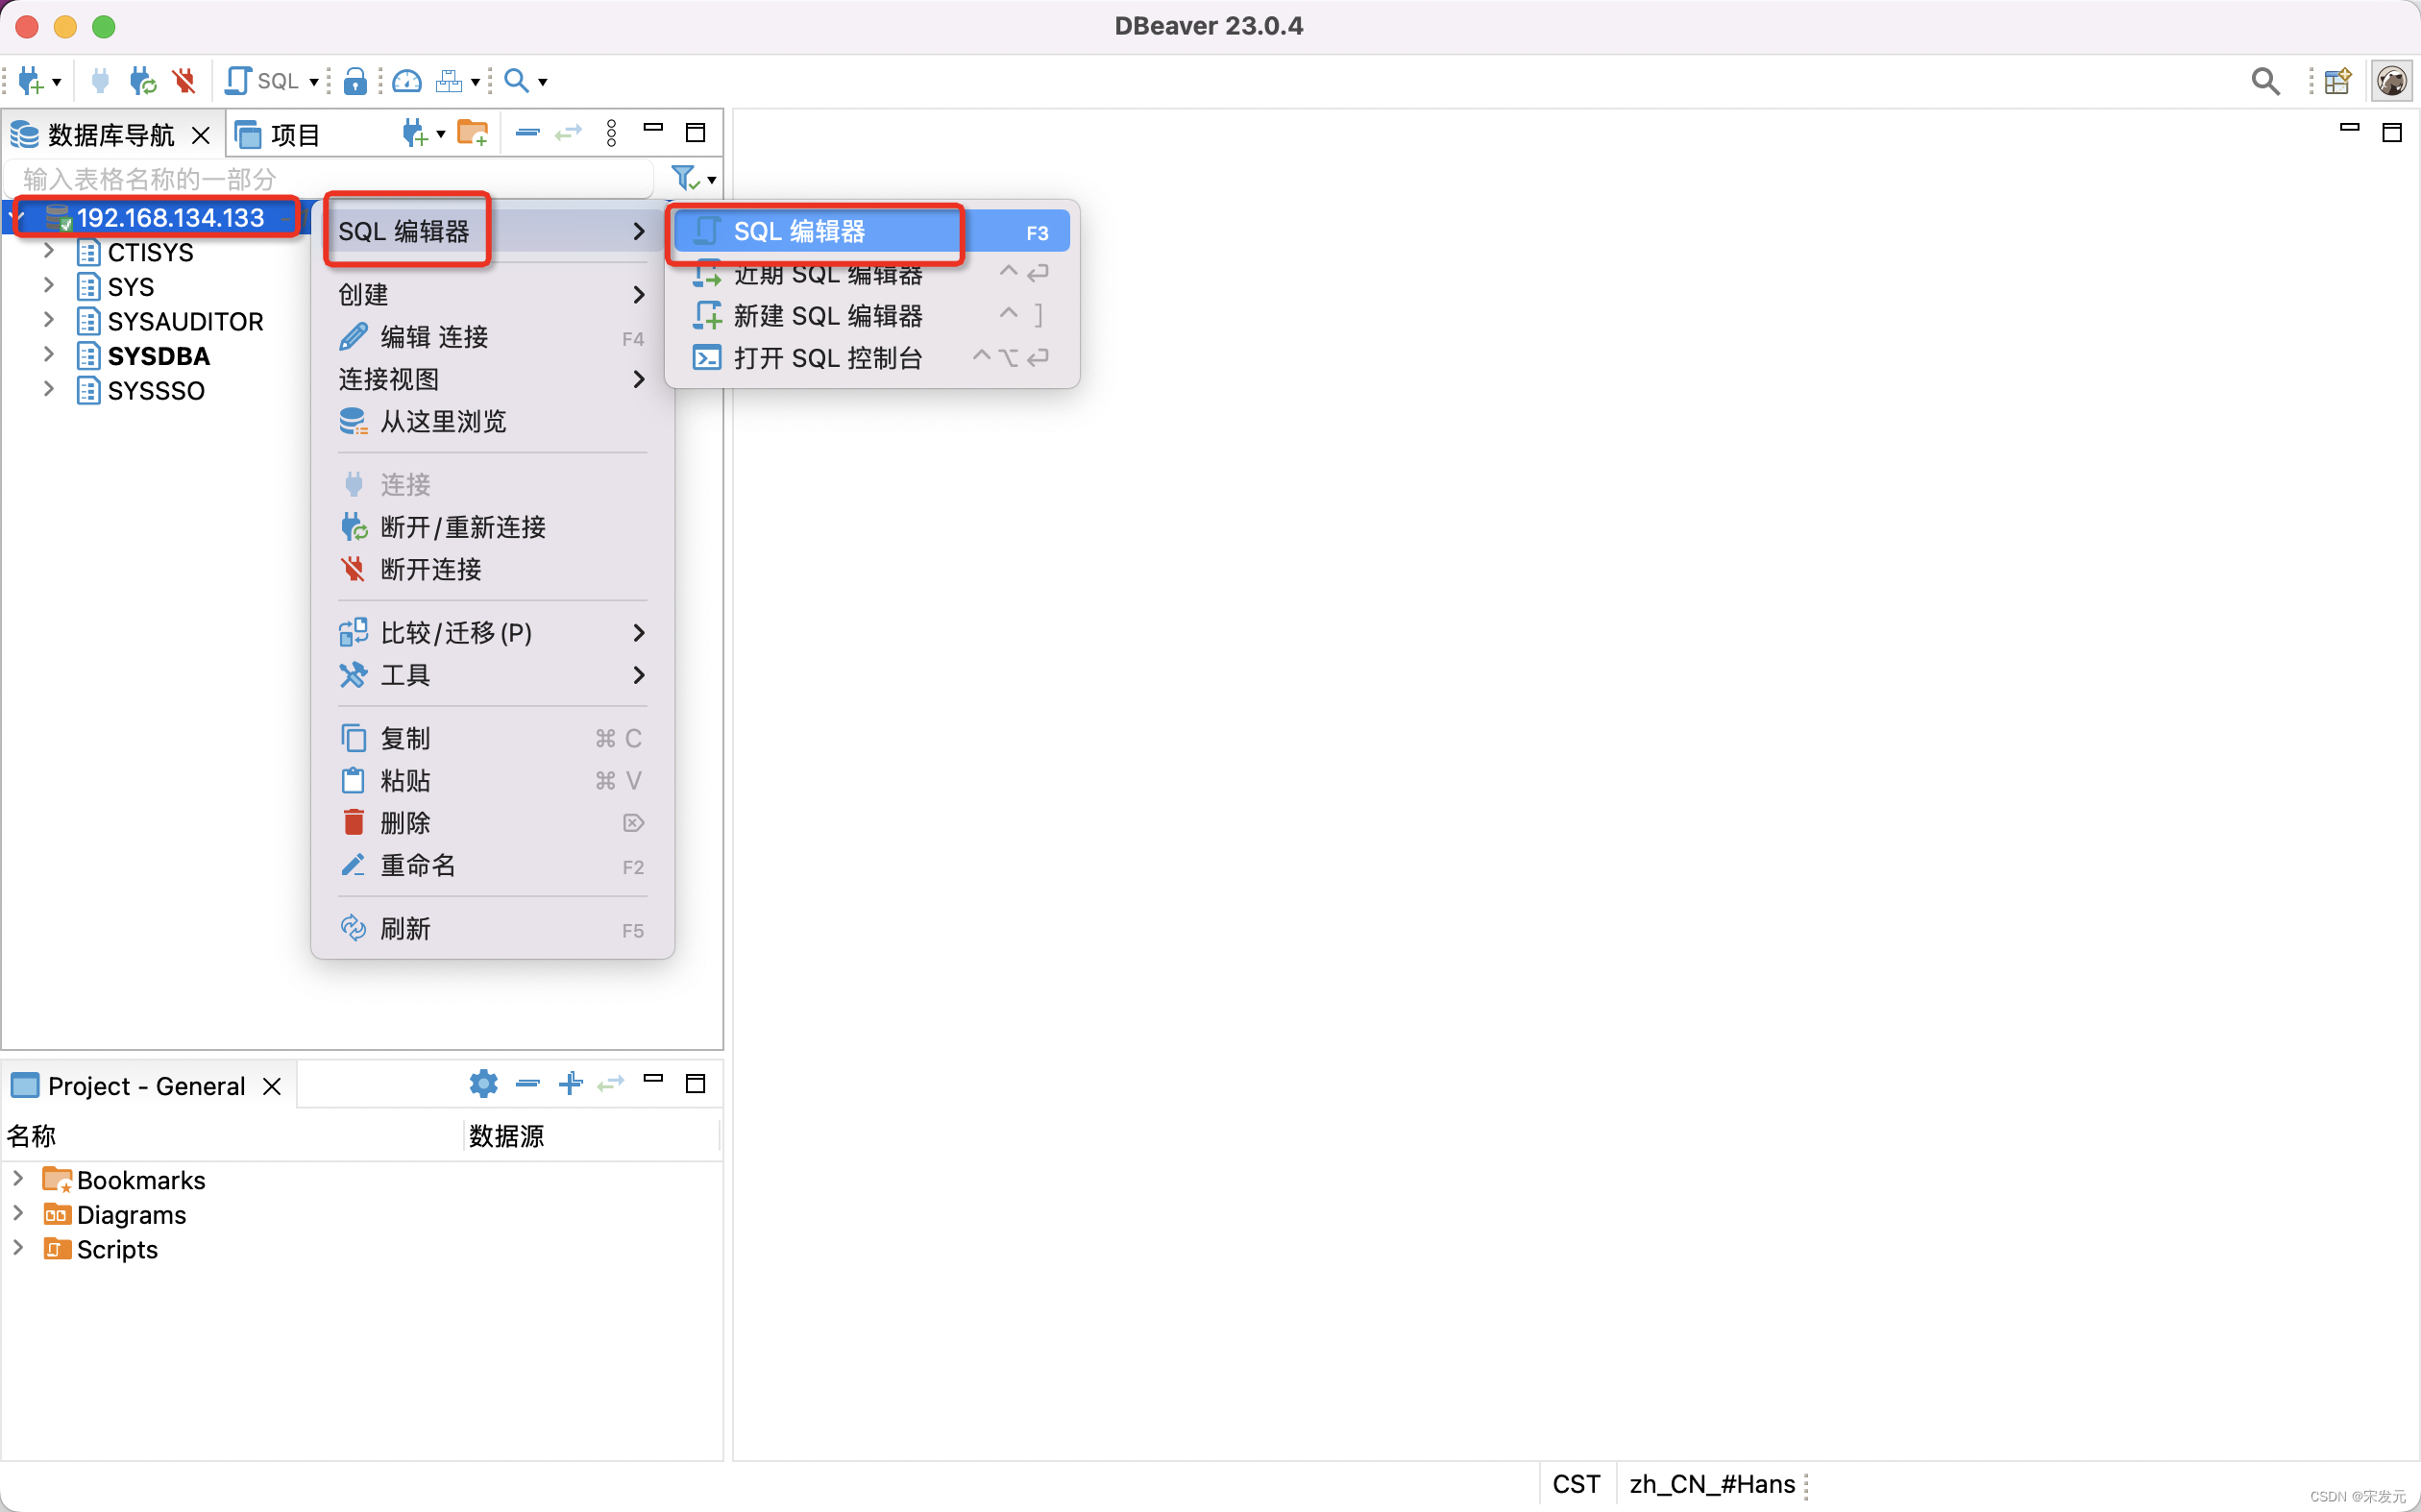Click the new folder icon in navigator
Image resolution: width=2421 pixels, height=1512 pixels.
(473, 132)
